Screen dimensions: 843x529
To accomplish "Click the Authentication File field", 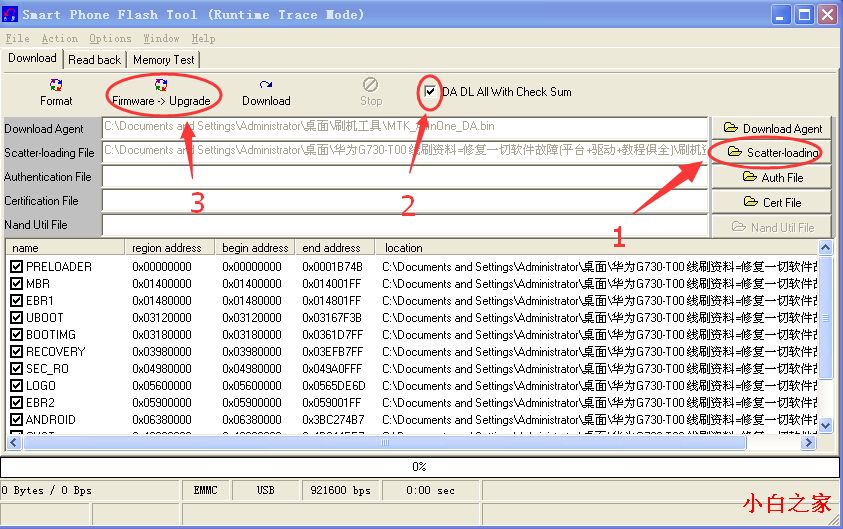I will point(405,176).
